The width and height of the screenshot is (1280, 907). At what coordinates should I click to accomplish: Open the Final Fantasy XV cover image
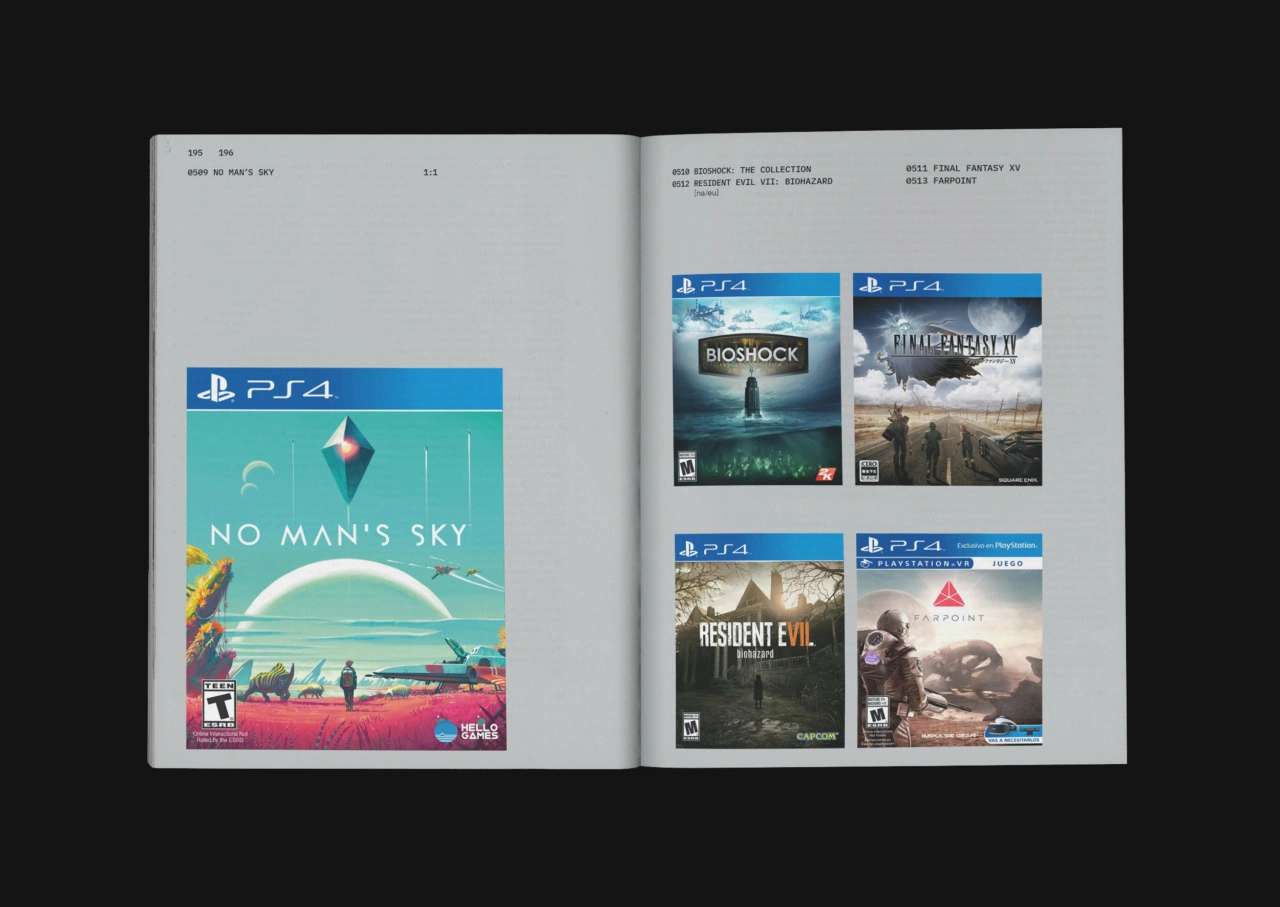click(948, 380)
